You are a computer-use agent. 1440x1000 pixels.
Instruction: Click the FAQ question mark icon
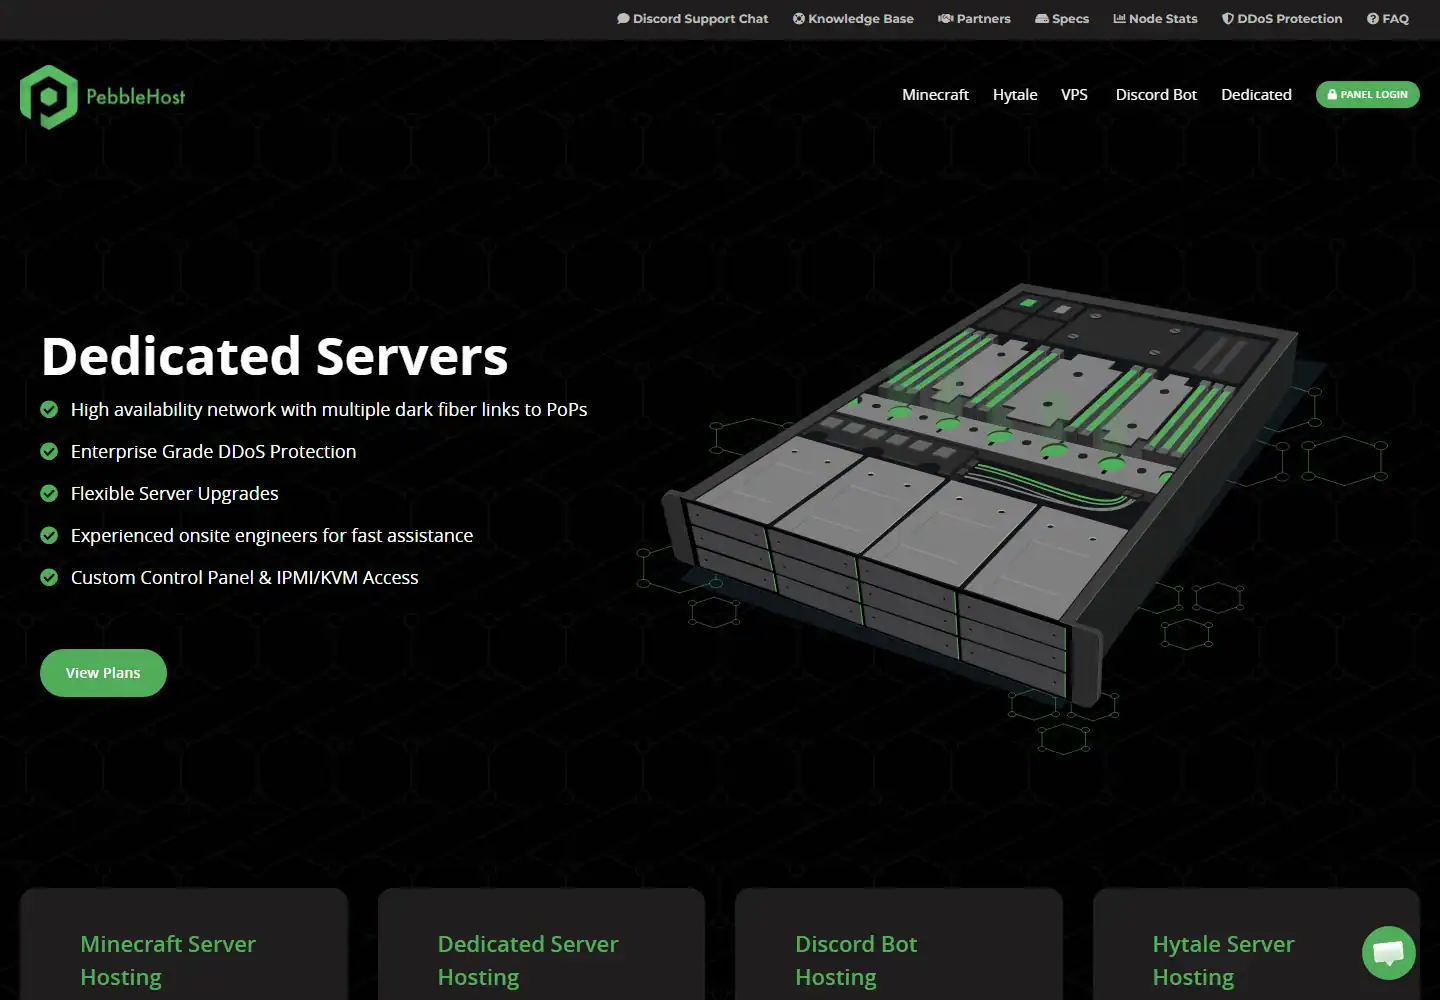tap(1373, 19)
